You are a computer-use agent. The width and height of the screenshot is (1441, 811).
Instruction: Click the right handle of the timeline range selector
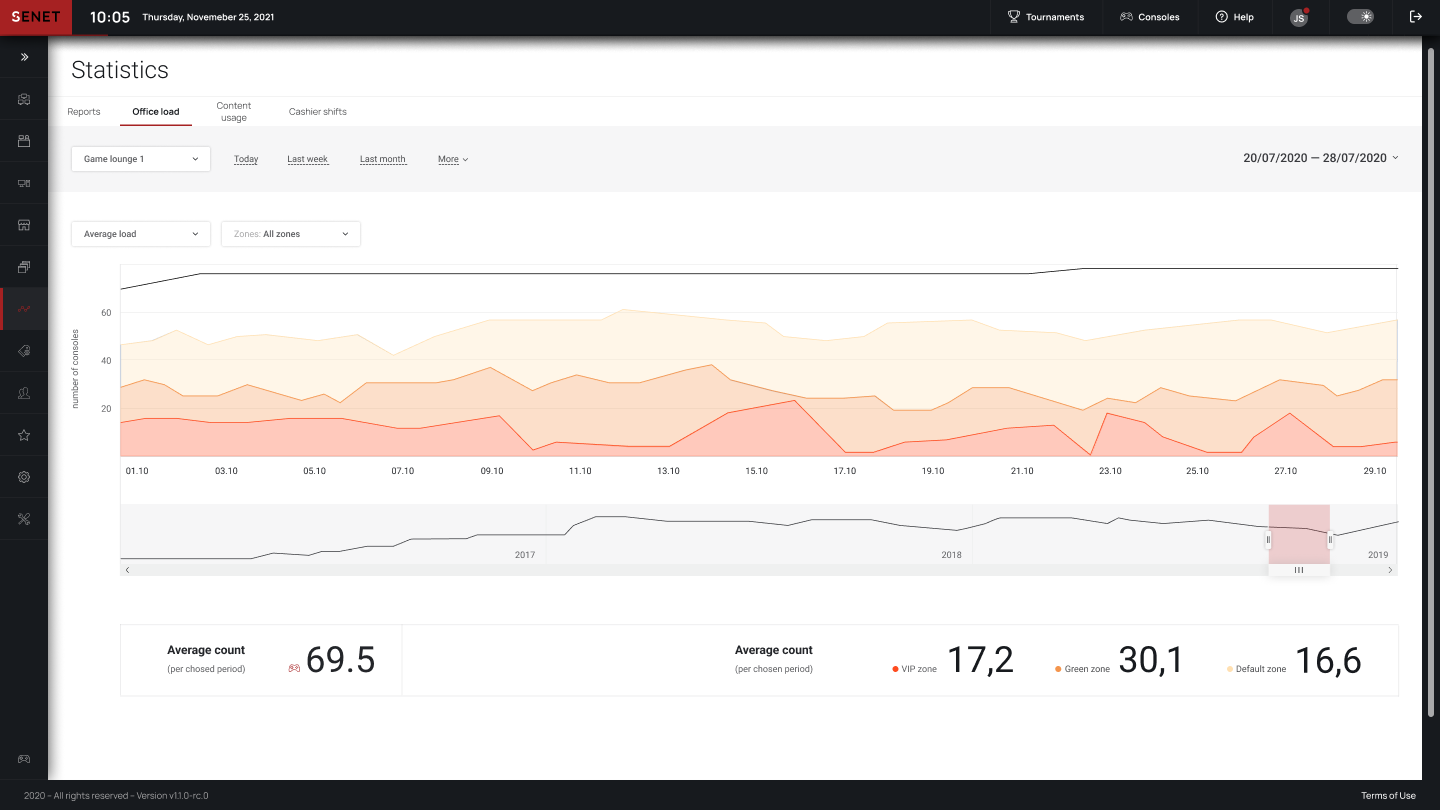click(x=1330, y=540)
